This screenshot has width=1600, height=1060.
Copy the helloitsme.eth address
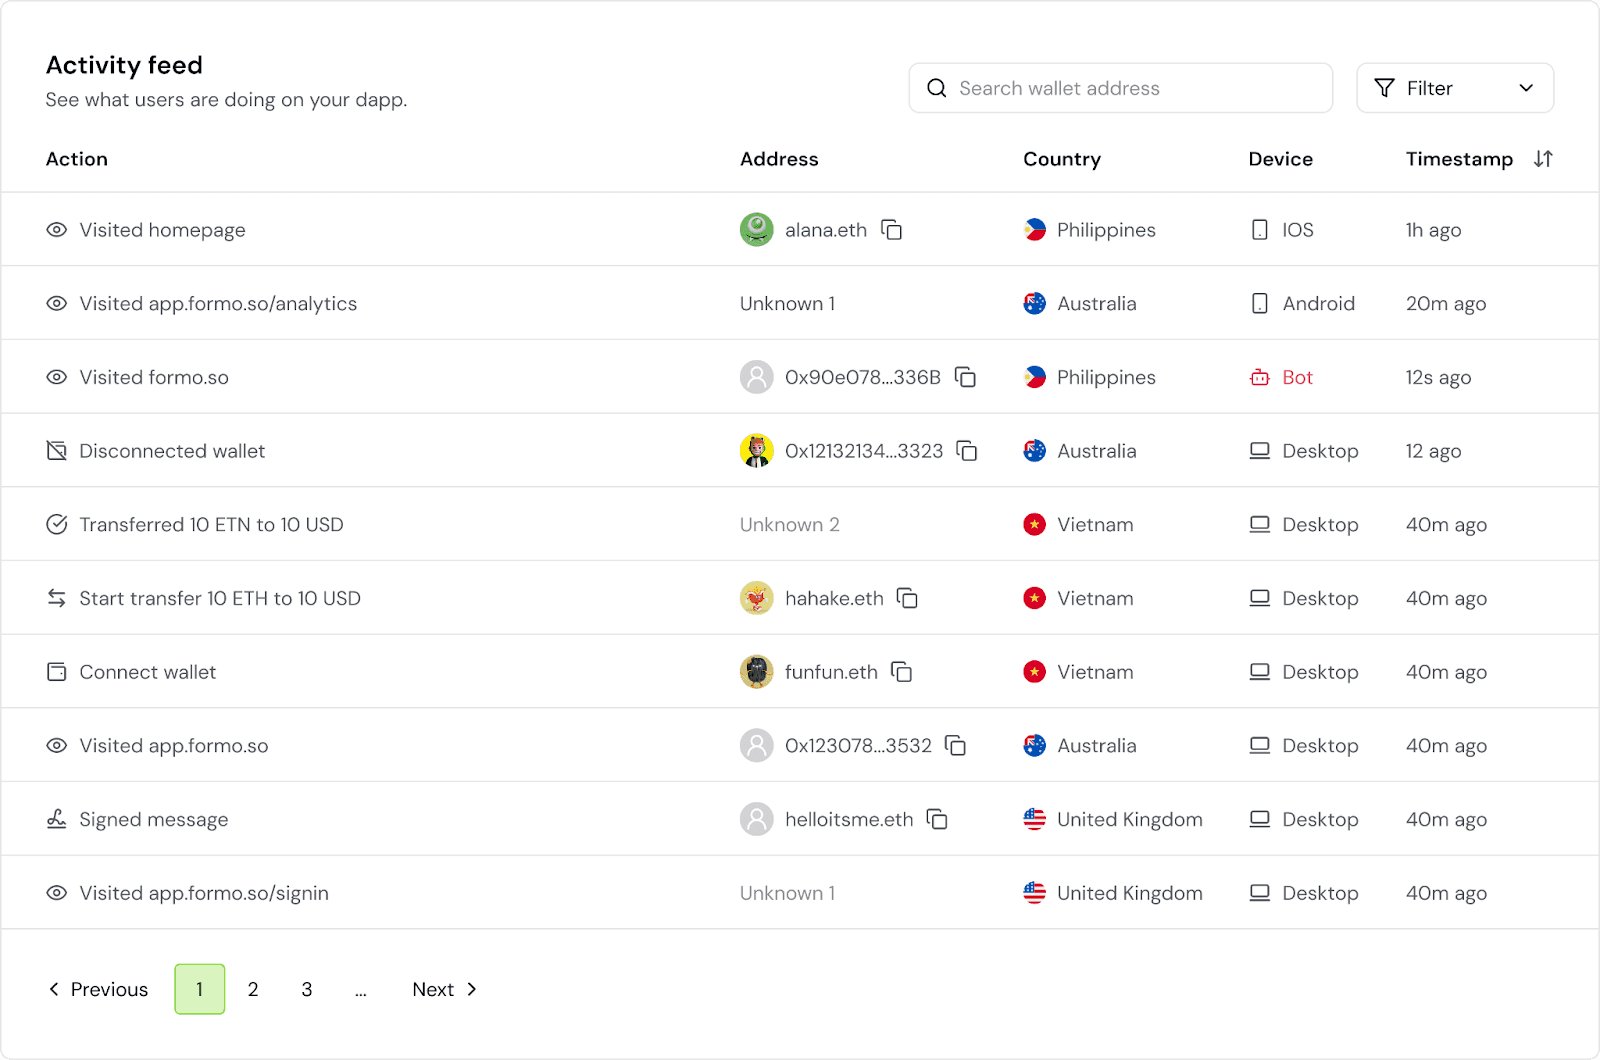coord(937,820)
